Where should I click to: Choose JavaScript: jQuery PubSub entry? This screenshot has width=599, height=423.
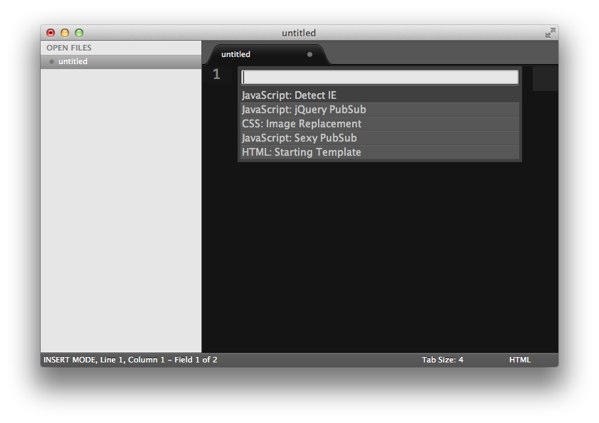(x=379, y=110)
